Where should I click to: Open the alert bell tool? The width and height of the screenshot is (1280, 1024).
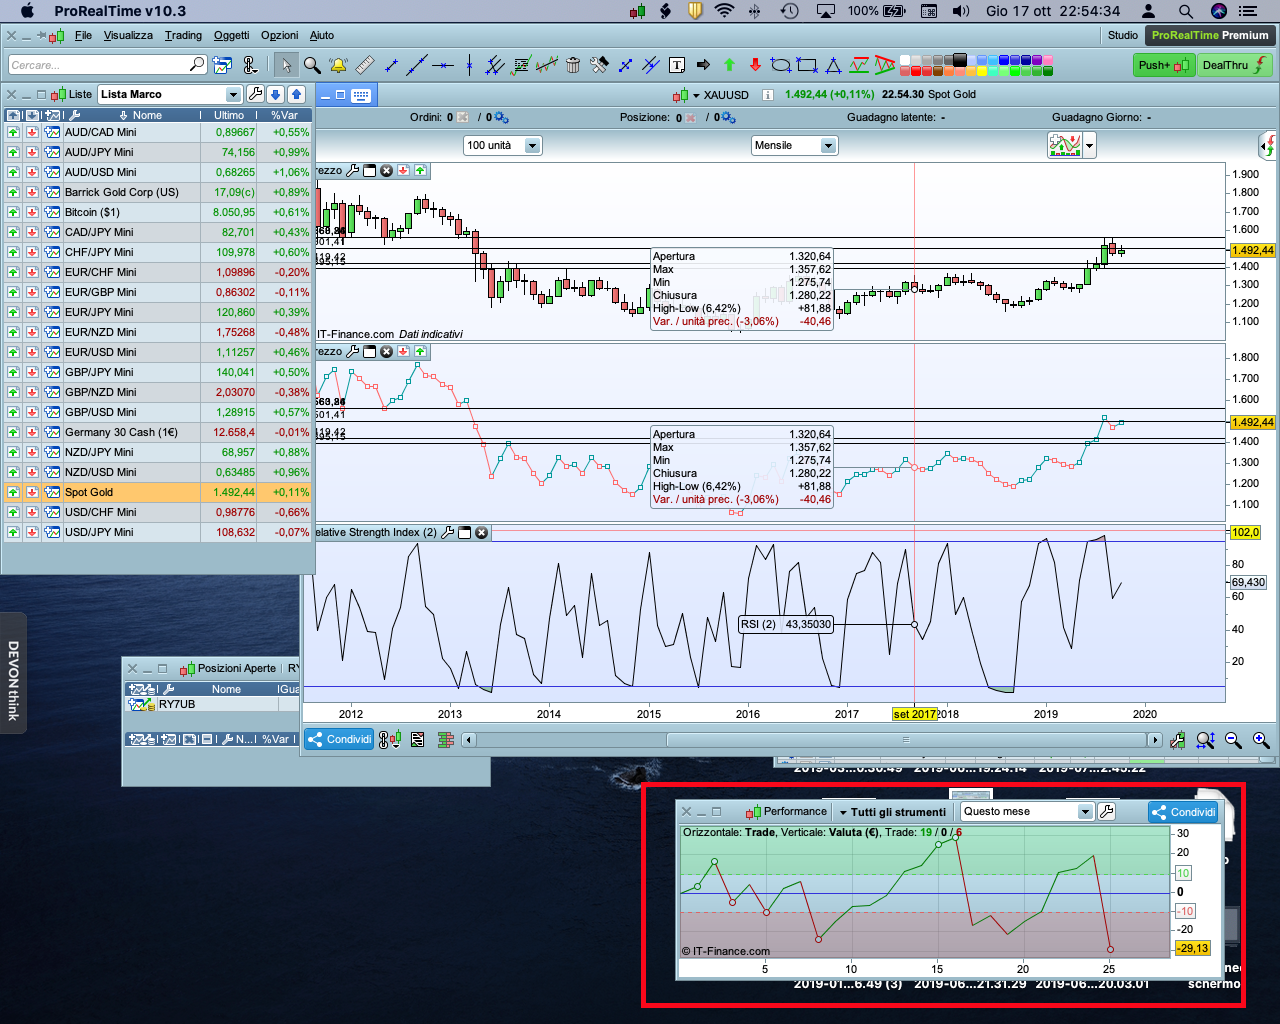point(338,65)
